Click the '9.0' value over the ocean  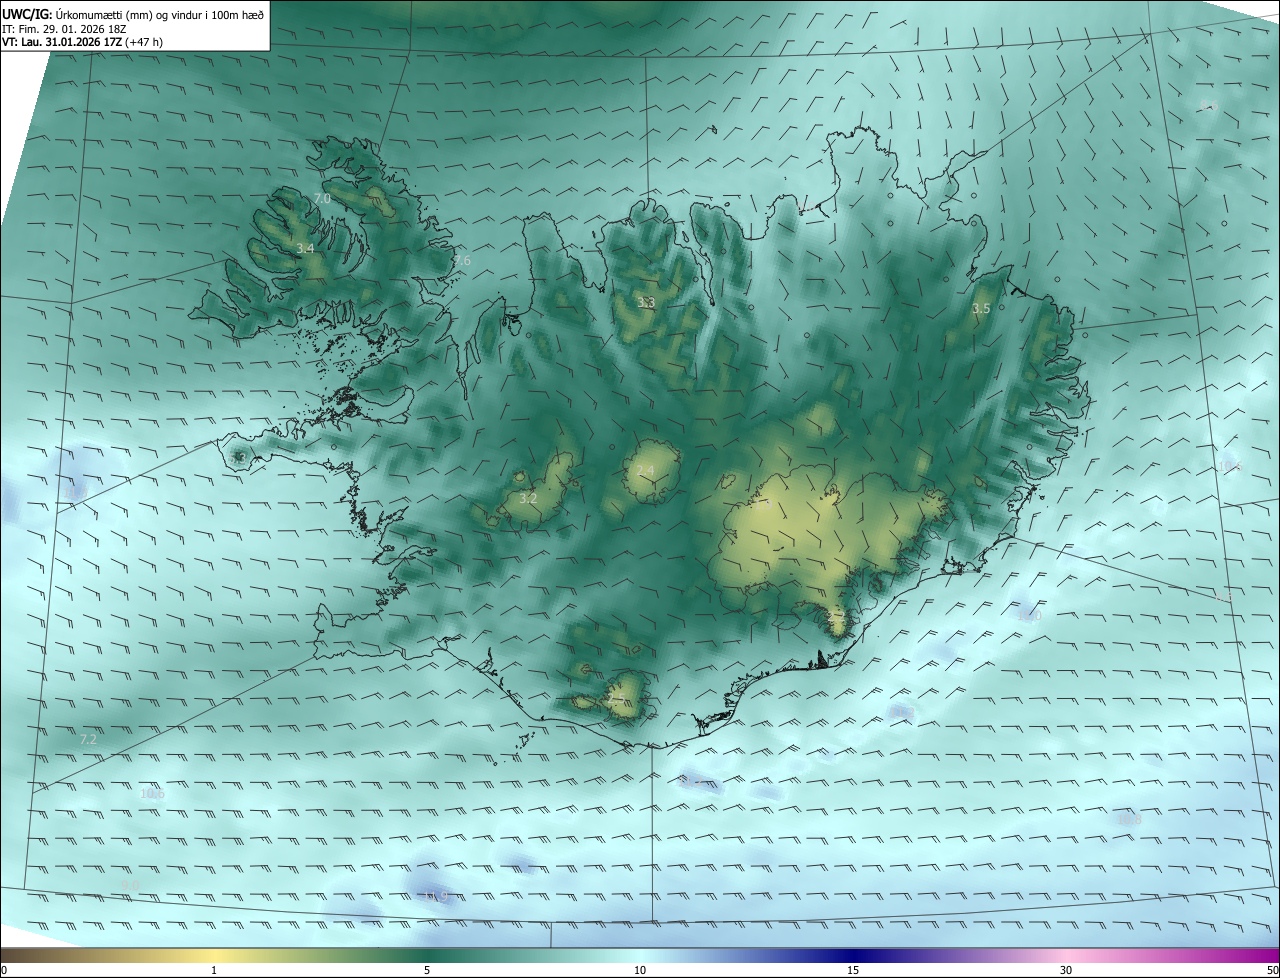point(130,884)
